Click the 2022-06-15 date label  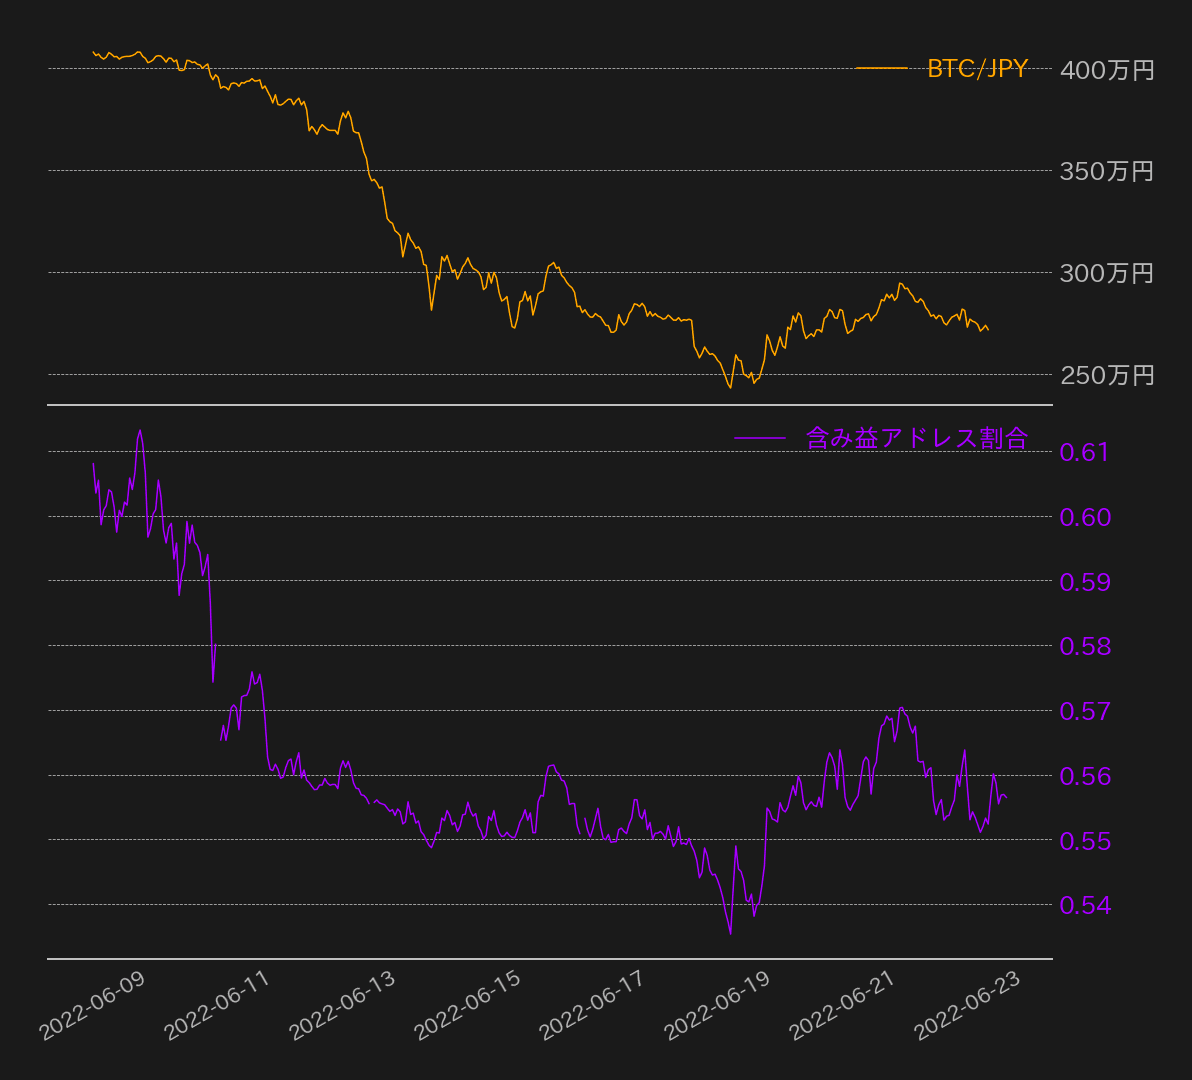[x=467, y=1006]
